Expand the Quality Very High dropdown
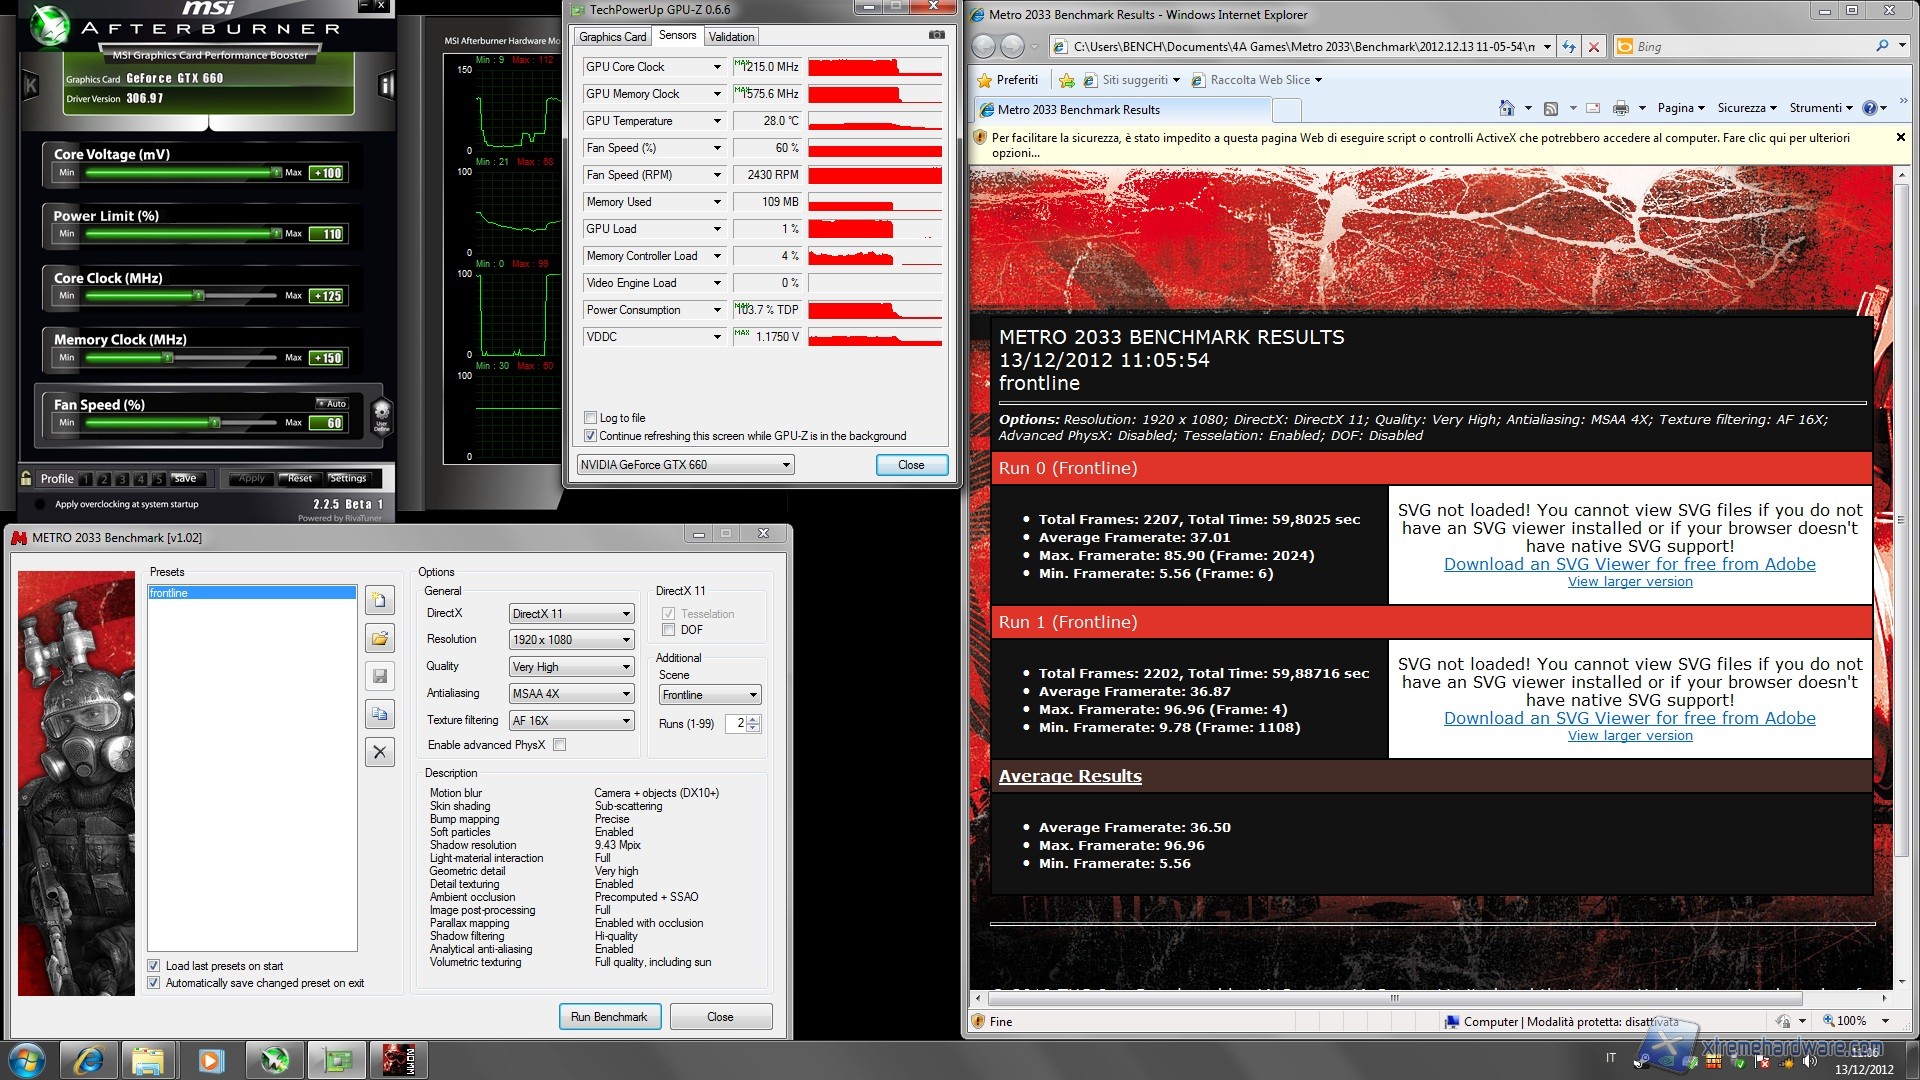1920x1080 pixels. point(571,667)
